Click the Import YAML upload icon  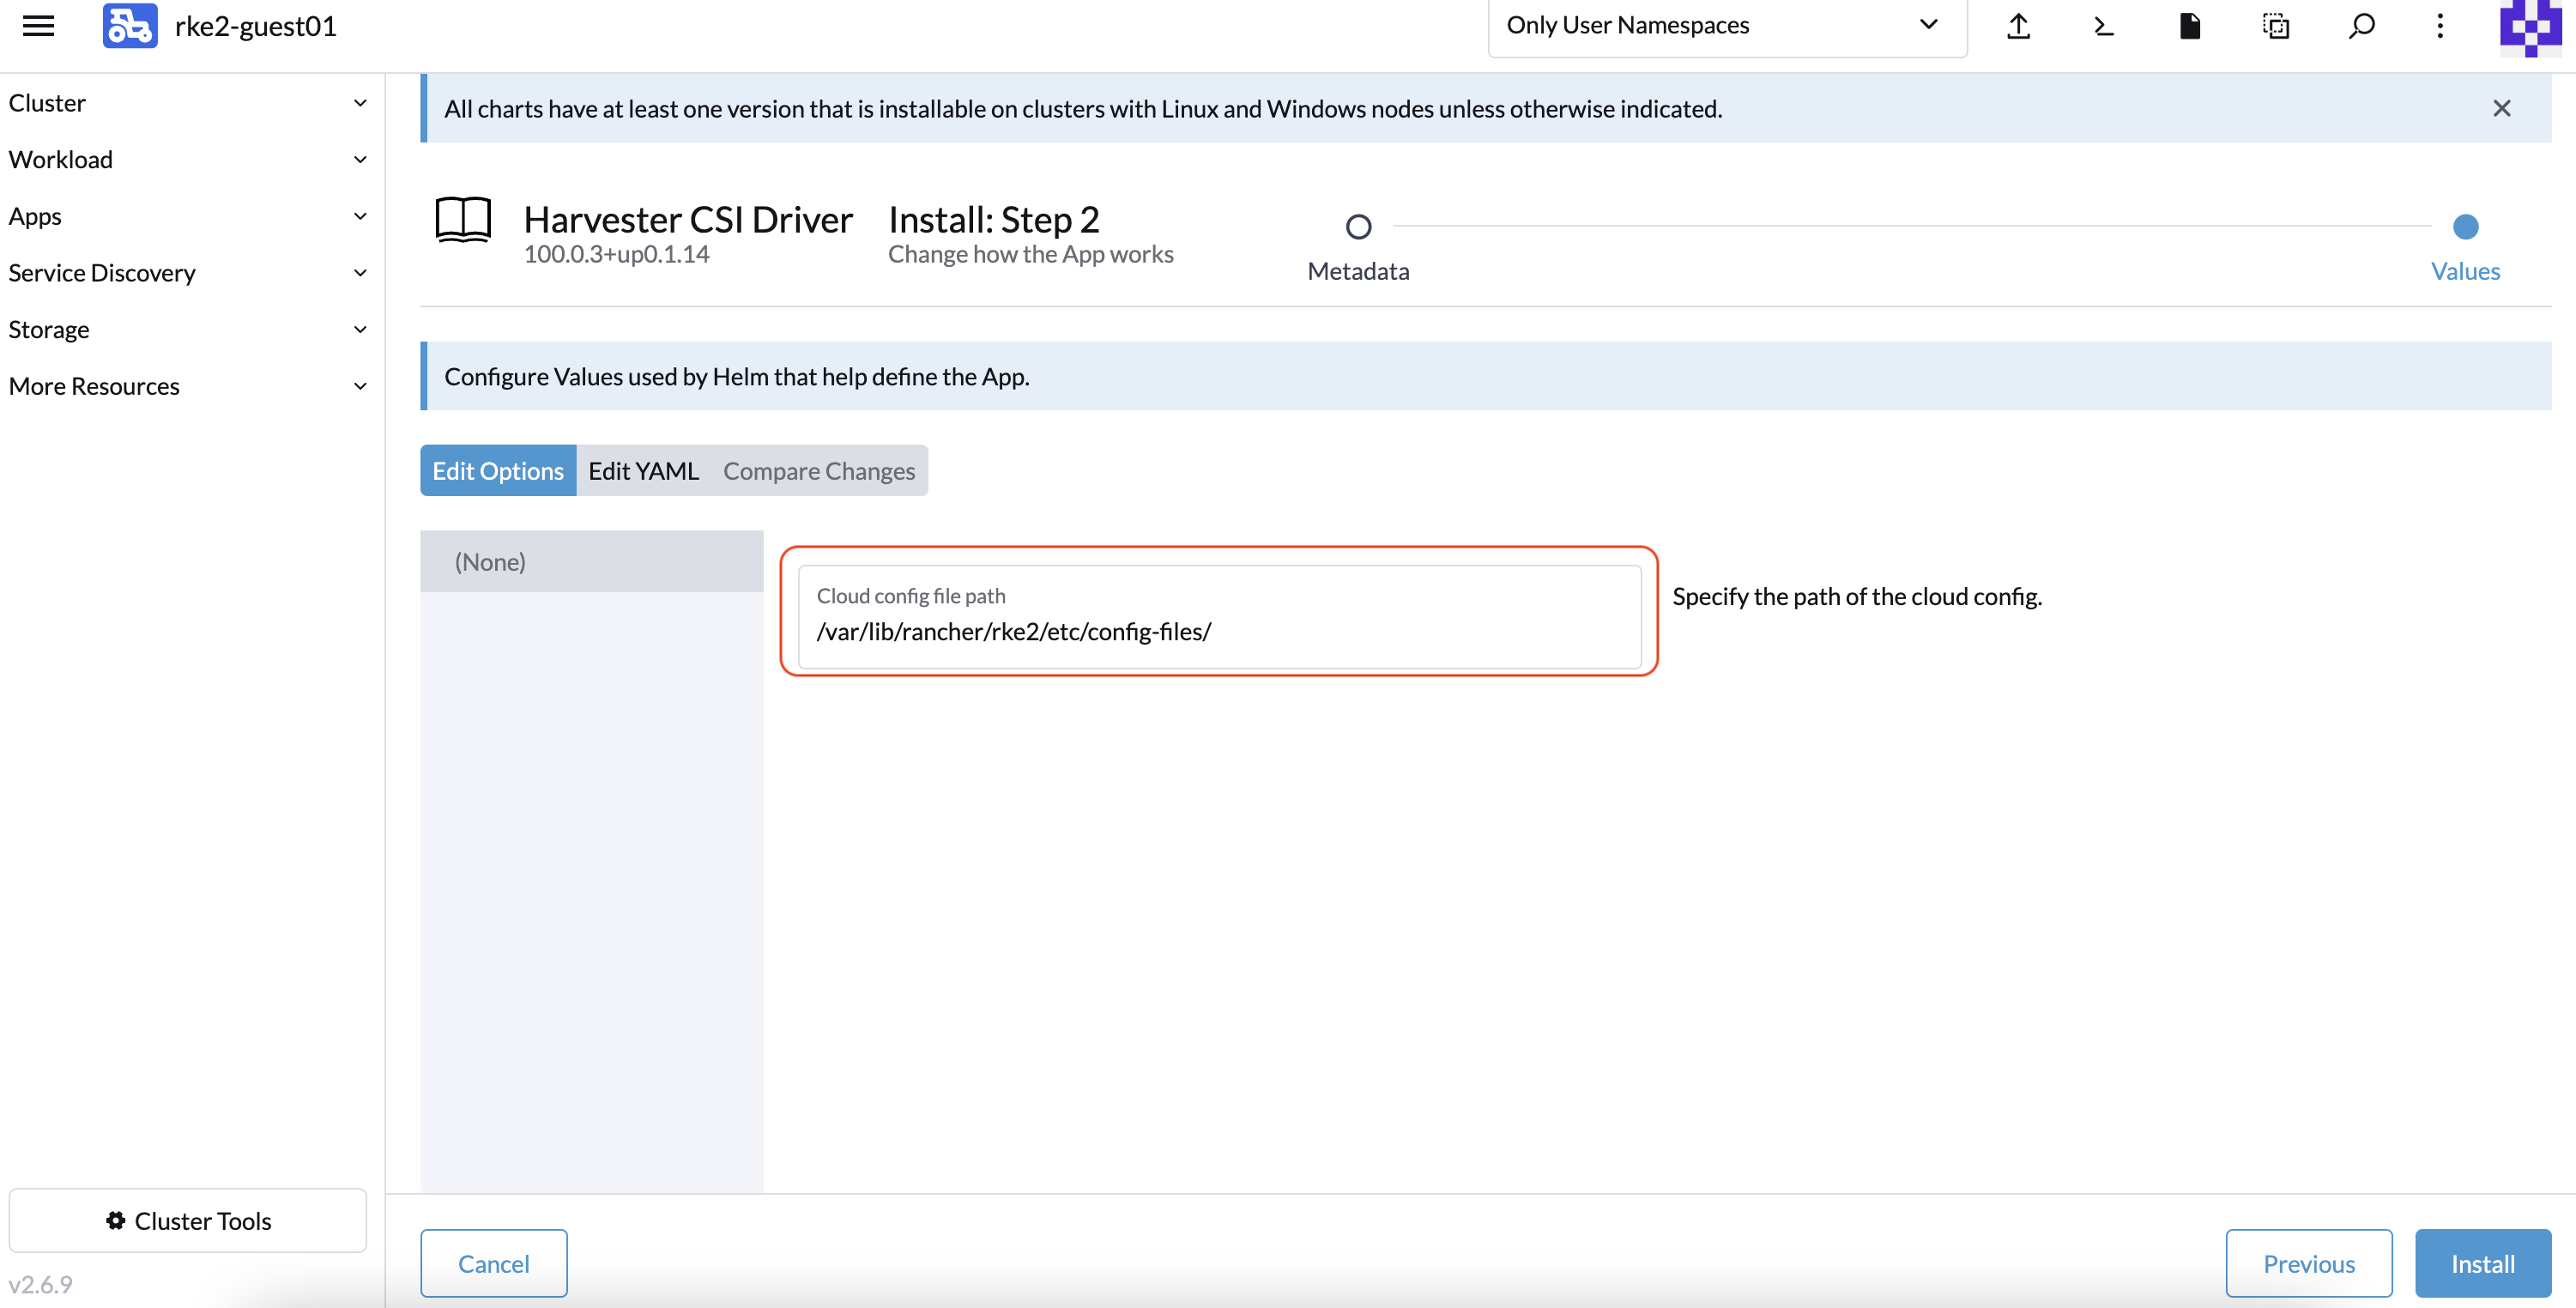(2018, 26)
